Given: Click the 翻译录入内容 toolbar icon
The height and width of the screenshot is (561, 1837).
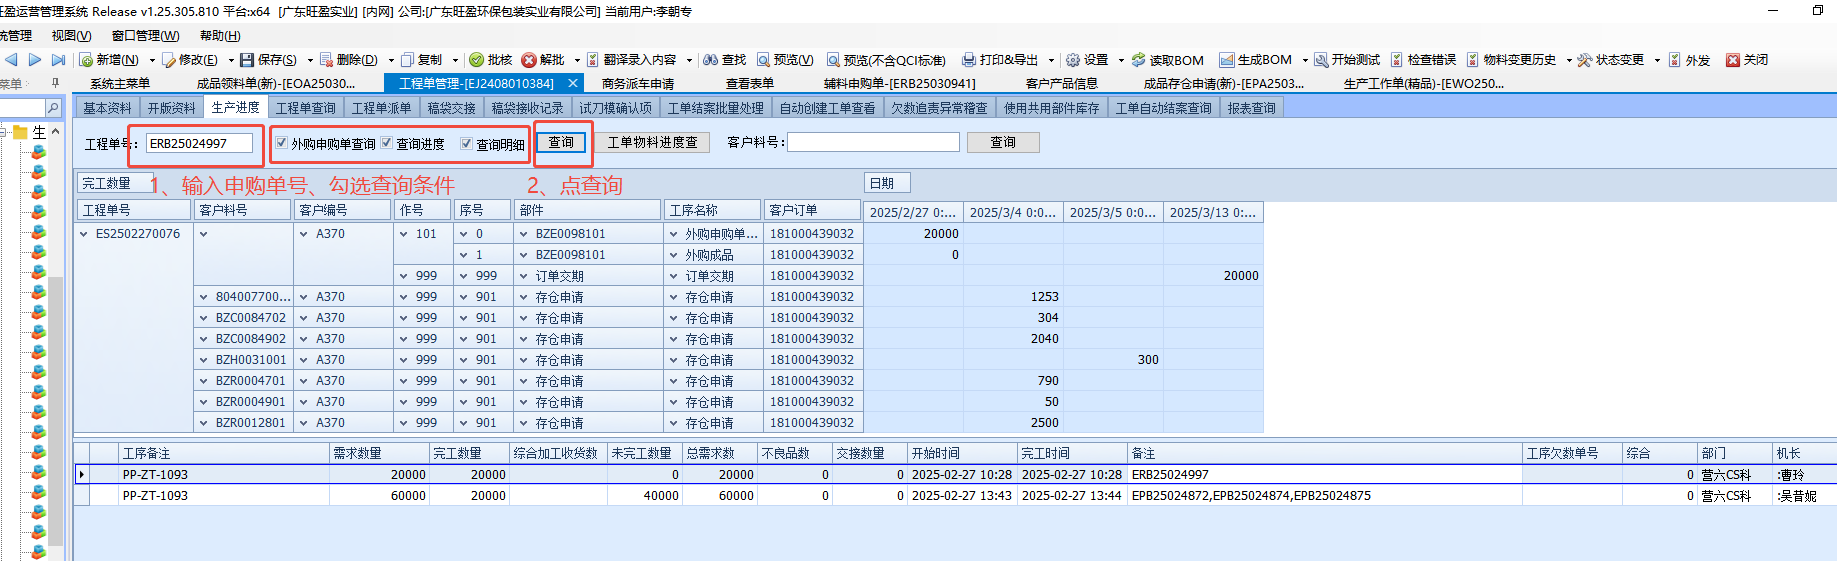Looking at the screenshot, I should [593, 60].
